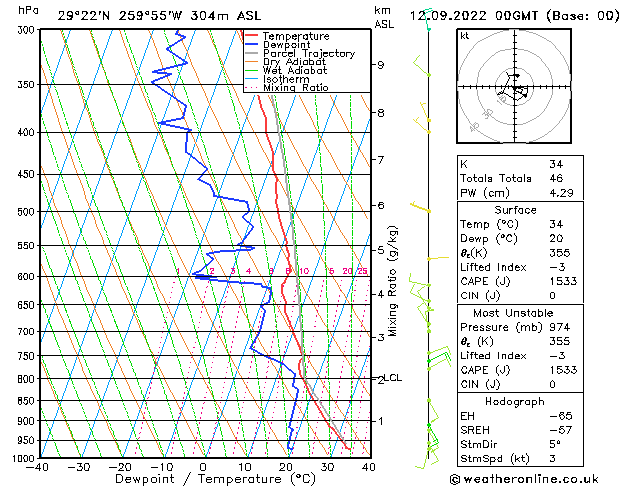Image resolution: width=629 pixels, height=486 pixels.
Task: Click the StmDir value 5°
Action: point(555,444)
